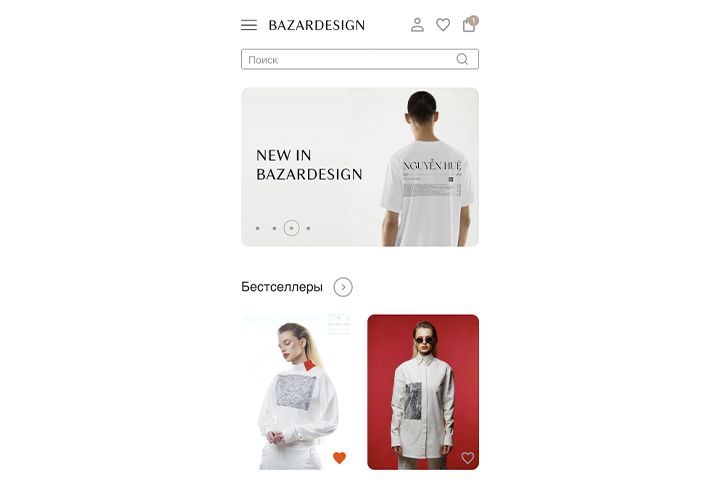Image resolution: width=720 pixels, height=480 pixels.
Task: Open the shopping bag cart icon
Action: click(469, 25)
